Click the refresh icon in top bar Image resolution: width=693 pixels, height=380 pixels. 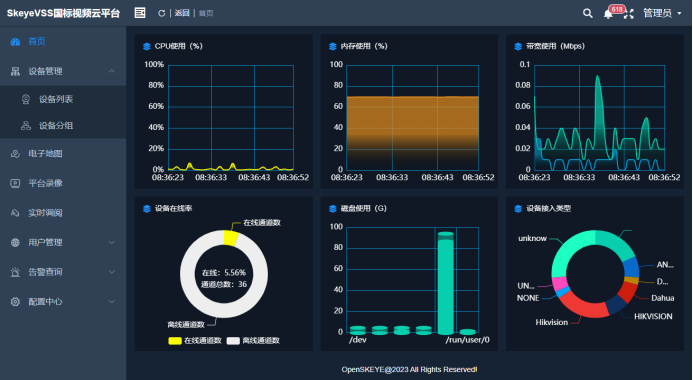161,13
